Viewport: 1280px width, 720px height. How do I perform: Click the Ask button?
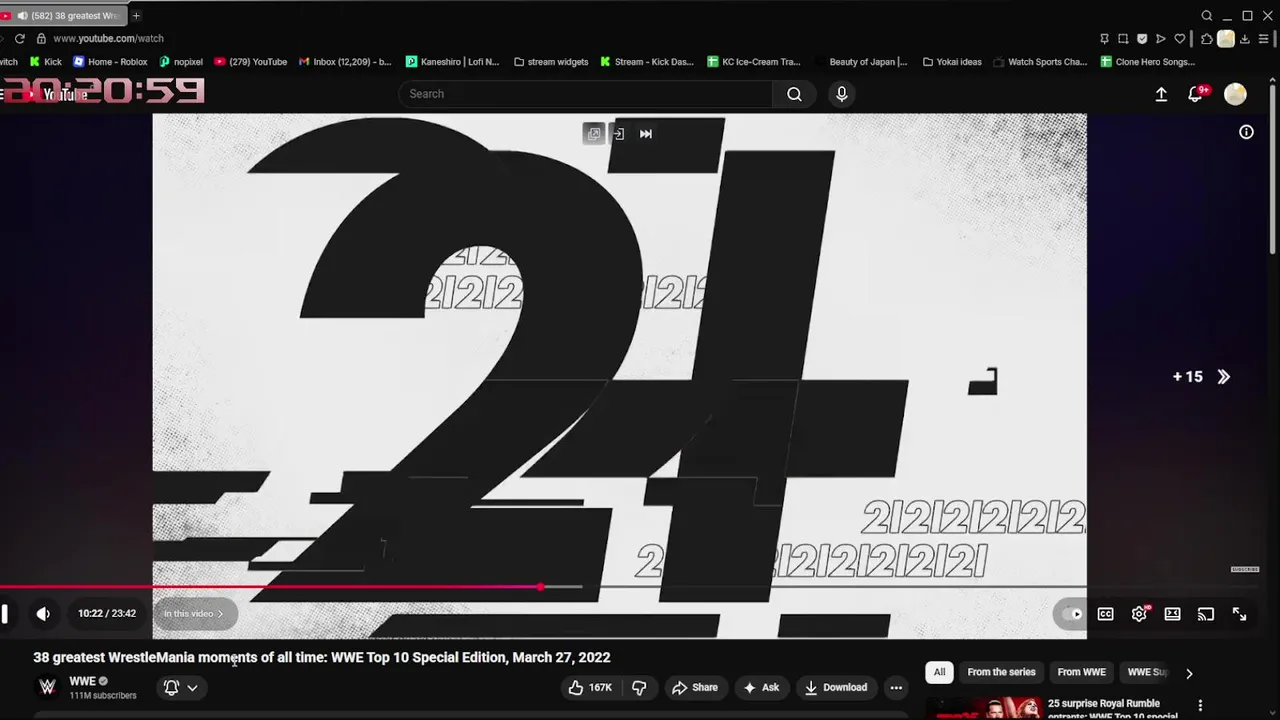pos(761,688)
